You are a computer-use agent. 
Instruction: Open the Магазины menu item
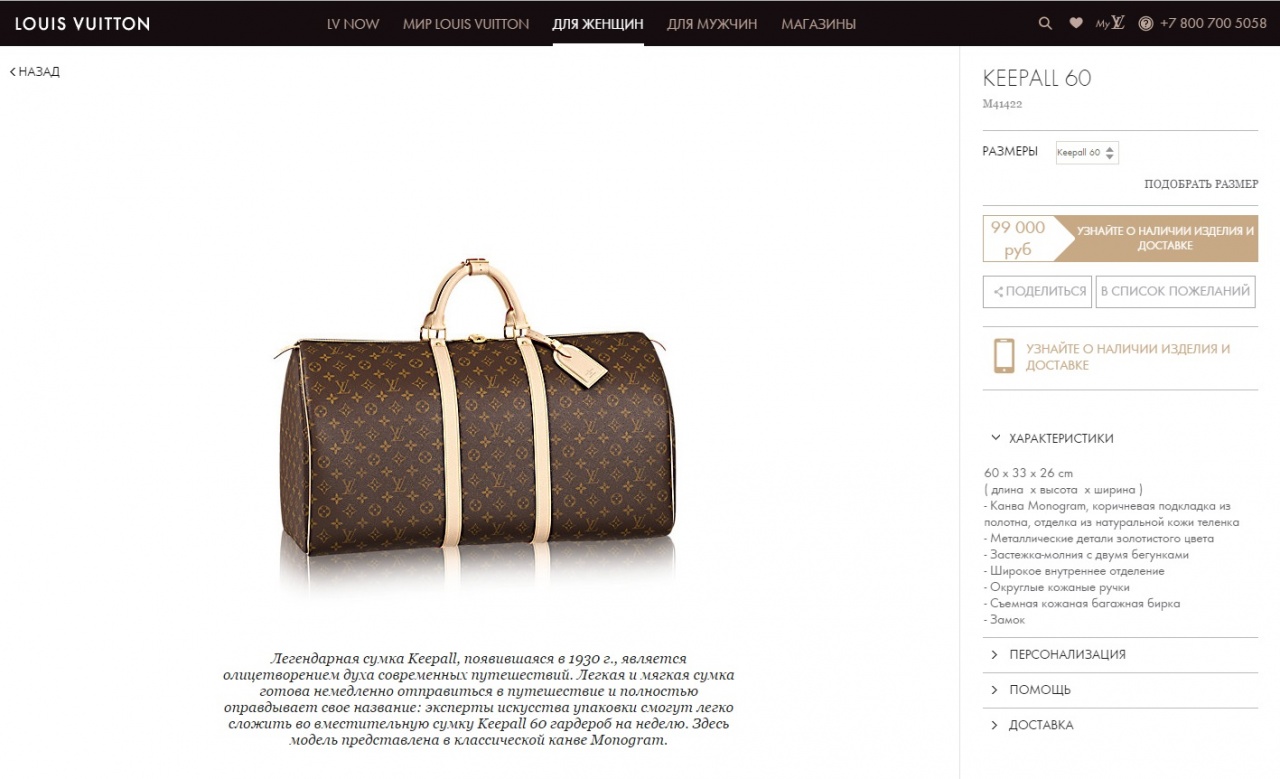click(818, 23)
